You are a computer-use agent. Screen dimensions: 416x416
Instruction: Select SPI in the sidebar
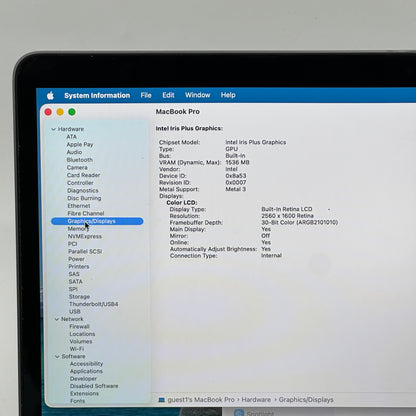[x=73, y=289]
